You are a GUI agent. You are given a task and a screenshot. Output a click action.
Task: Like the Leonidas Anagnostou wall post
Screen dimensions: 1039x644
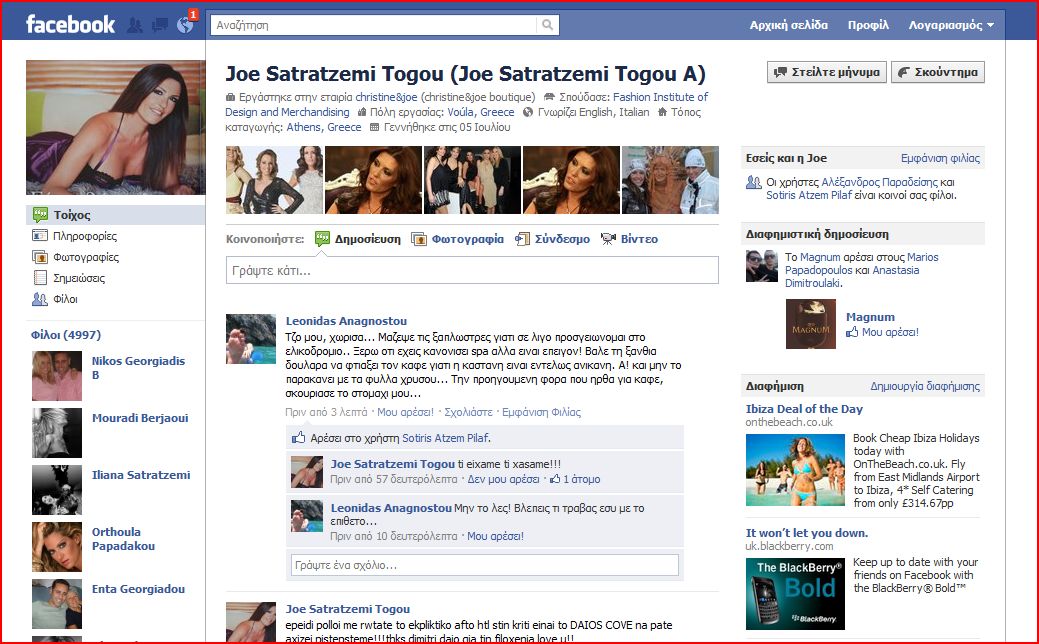pyautogui.click(x=406, y=412)
